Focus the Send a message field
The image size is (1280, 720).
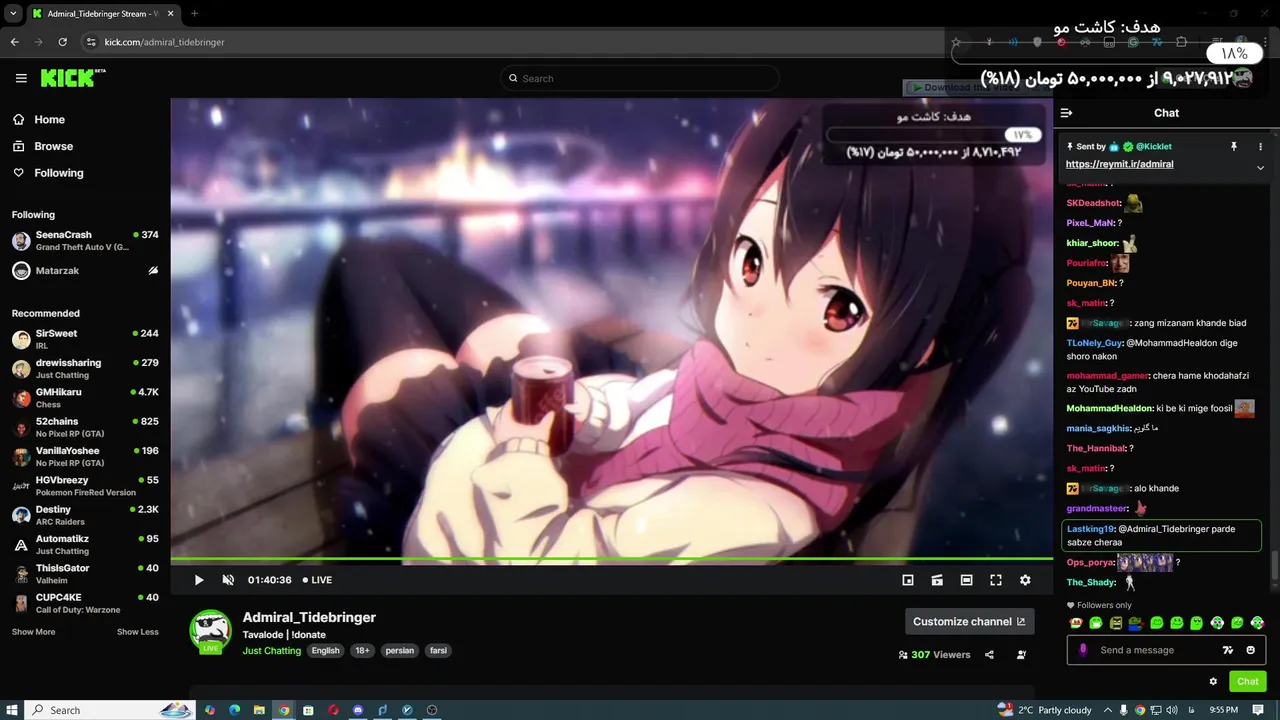[1166, 650]
